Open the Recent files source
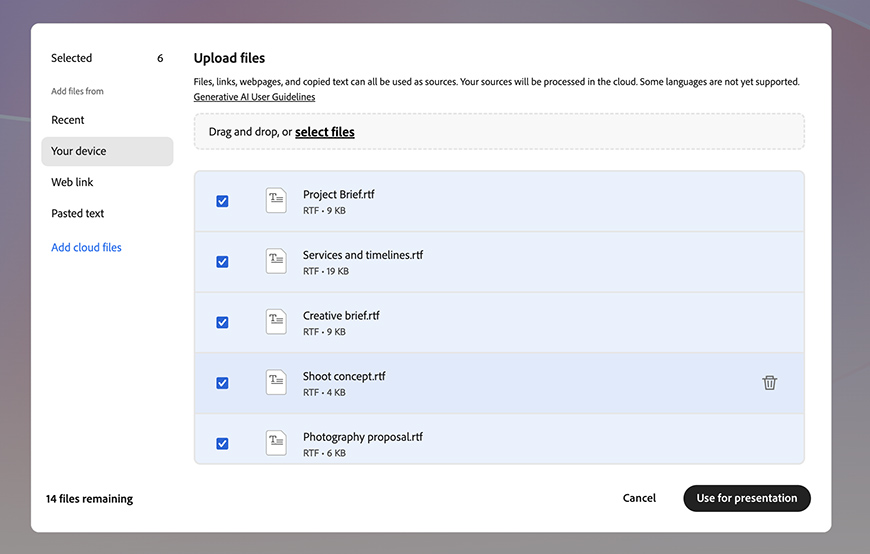 (x=68, y=120)
